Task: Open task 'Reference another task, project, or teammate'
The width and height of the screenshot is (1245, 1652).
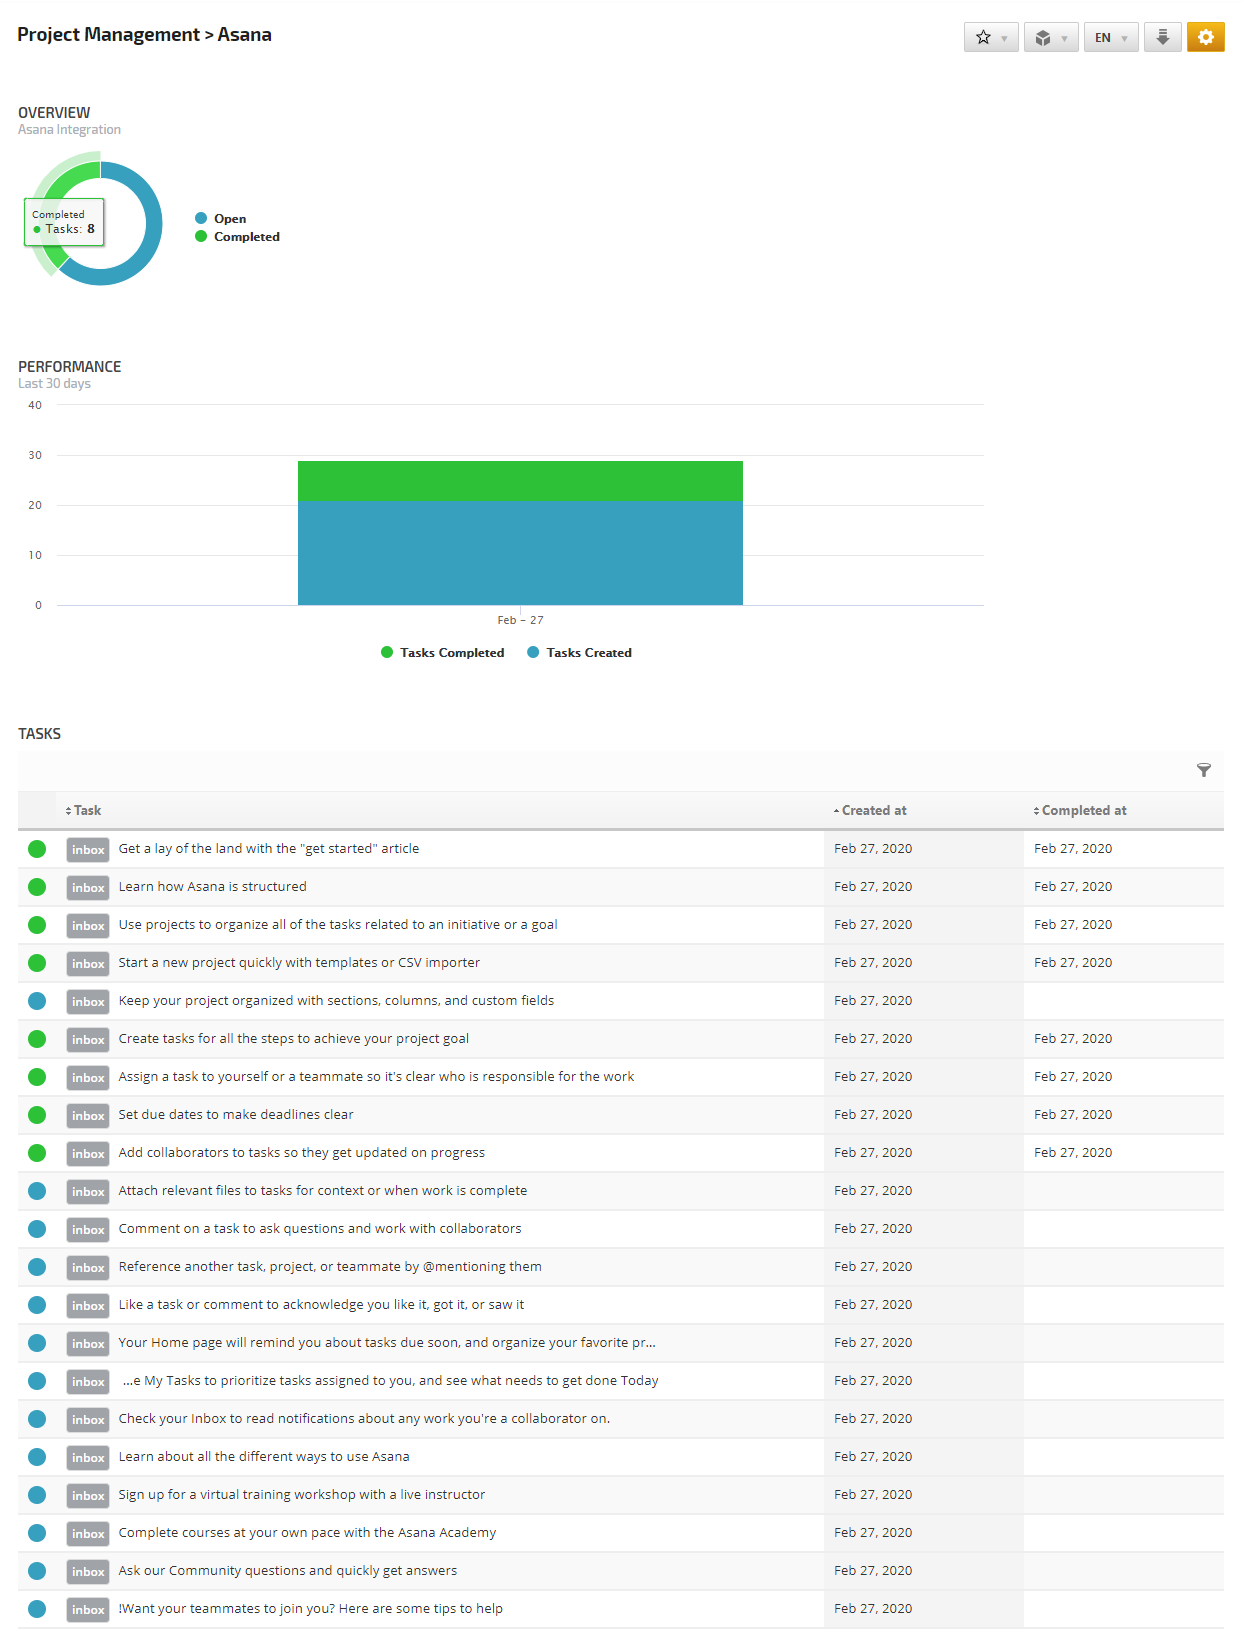Action: click(330, 1267)
